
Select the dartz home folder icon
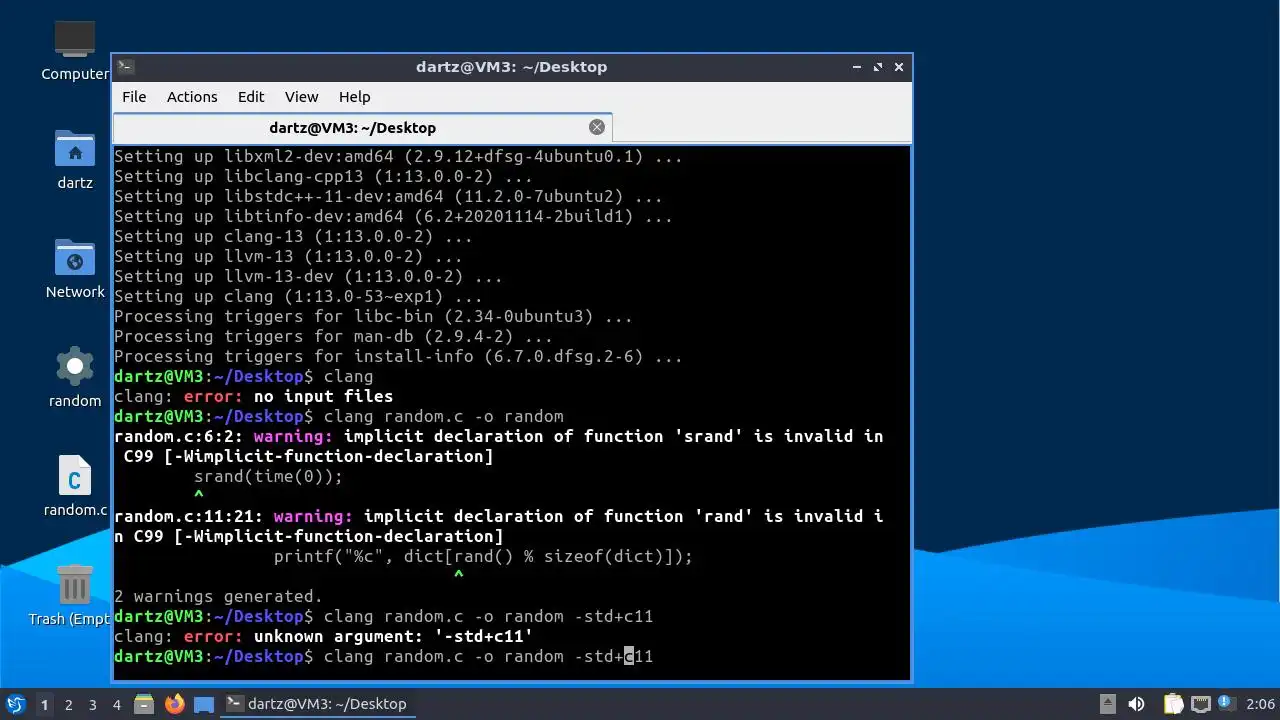coord(75,160)
